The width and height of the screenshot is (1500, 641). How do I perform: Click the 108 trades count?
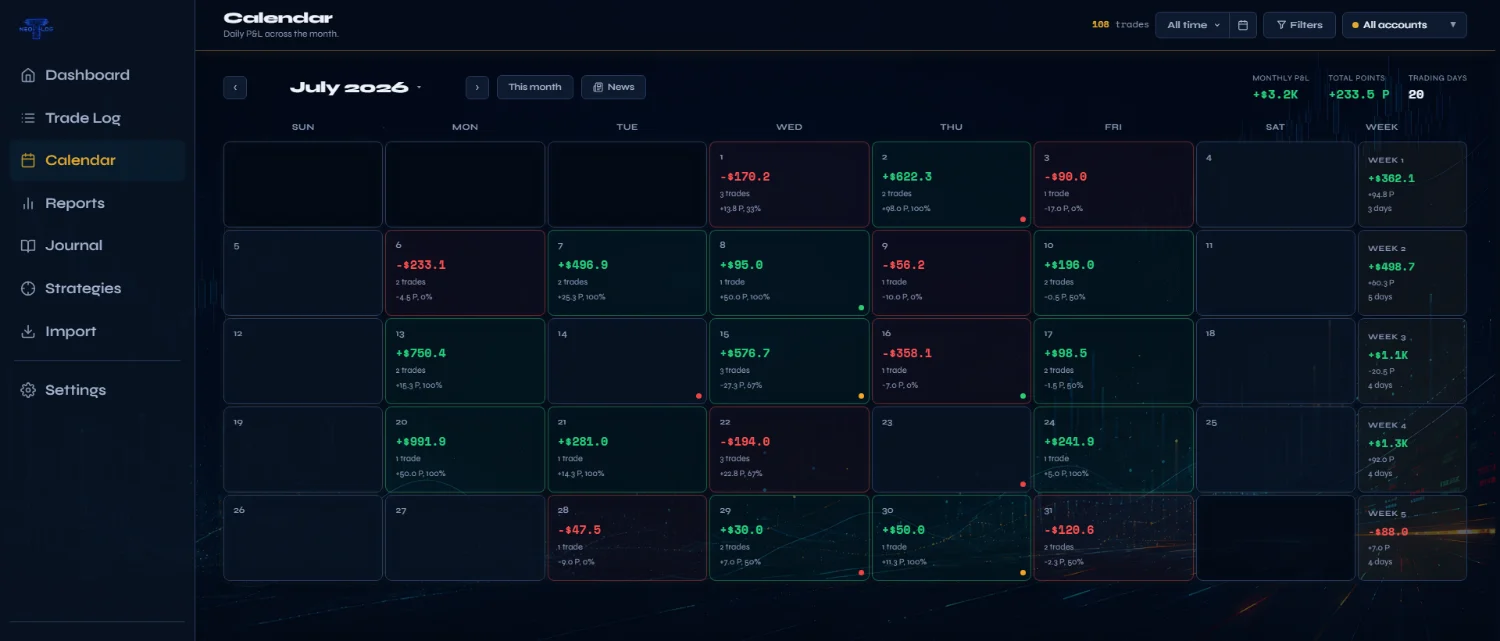point(1120,25)
